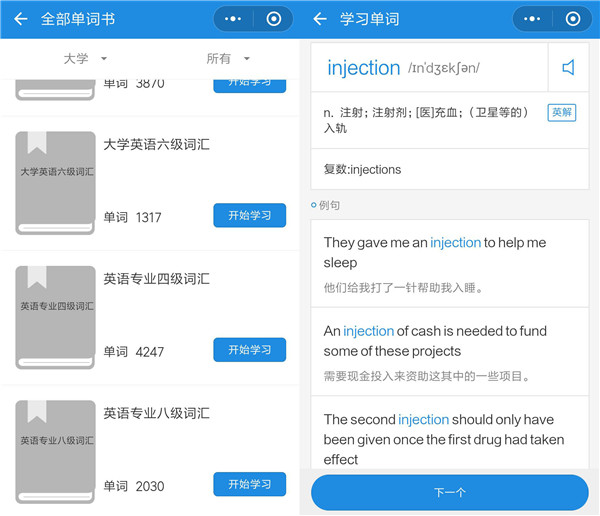600x516 pixels.
Task: Click the headword injection at the top
Action: click(363, 68)
